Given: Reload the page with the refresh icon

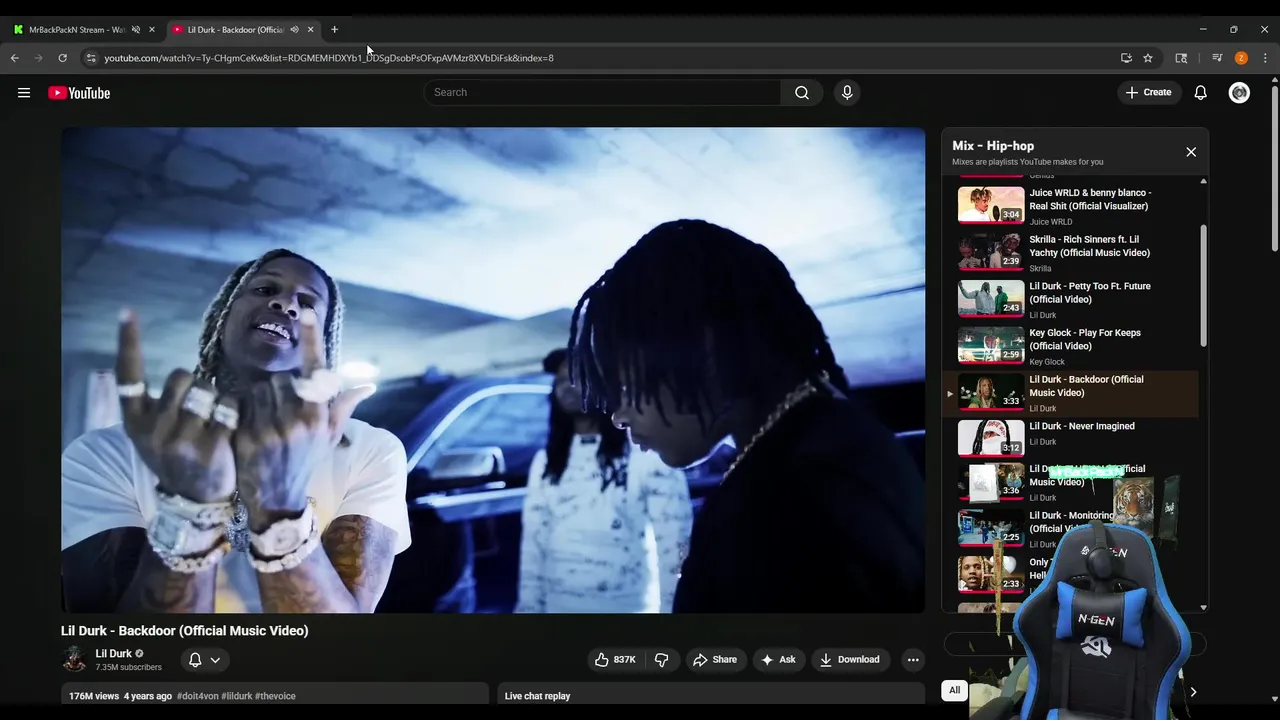Looking at the screenshot, I should coord(62,58).
